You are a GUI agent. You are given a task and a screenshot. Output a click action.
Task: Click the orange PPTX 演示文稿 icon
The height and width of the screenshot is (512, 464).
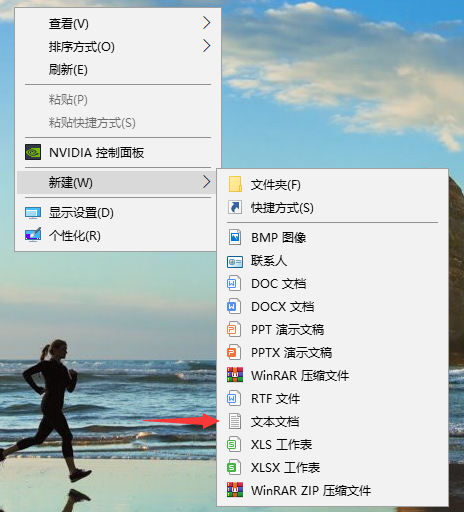coord(234,352)
